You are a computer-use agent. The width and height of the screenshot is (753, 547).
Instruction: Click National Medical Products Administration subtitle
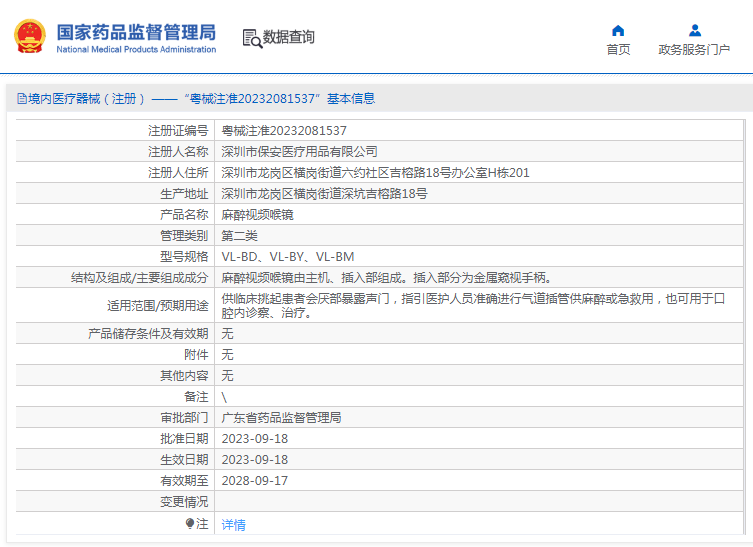pos(136,49)
